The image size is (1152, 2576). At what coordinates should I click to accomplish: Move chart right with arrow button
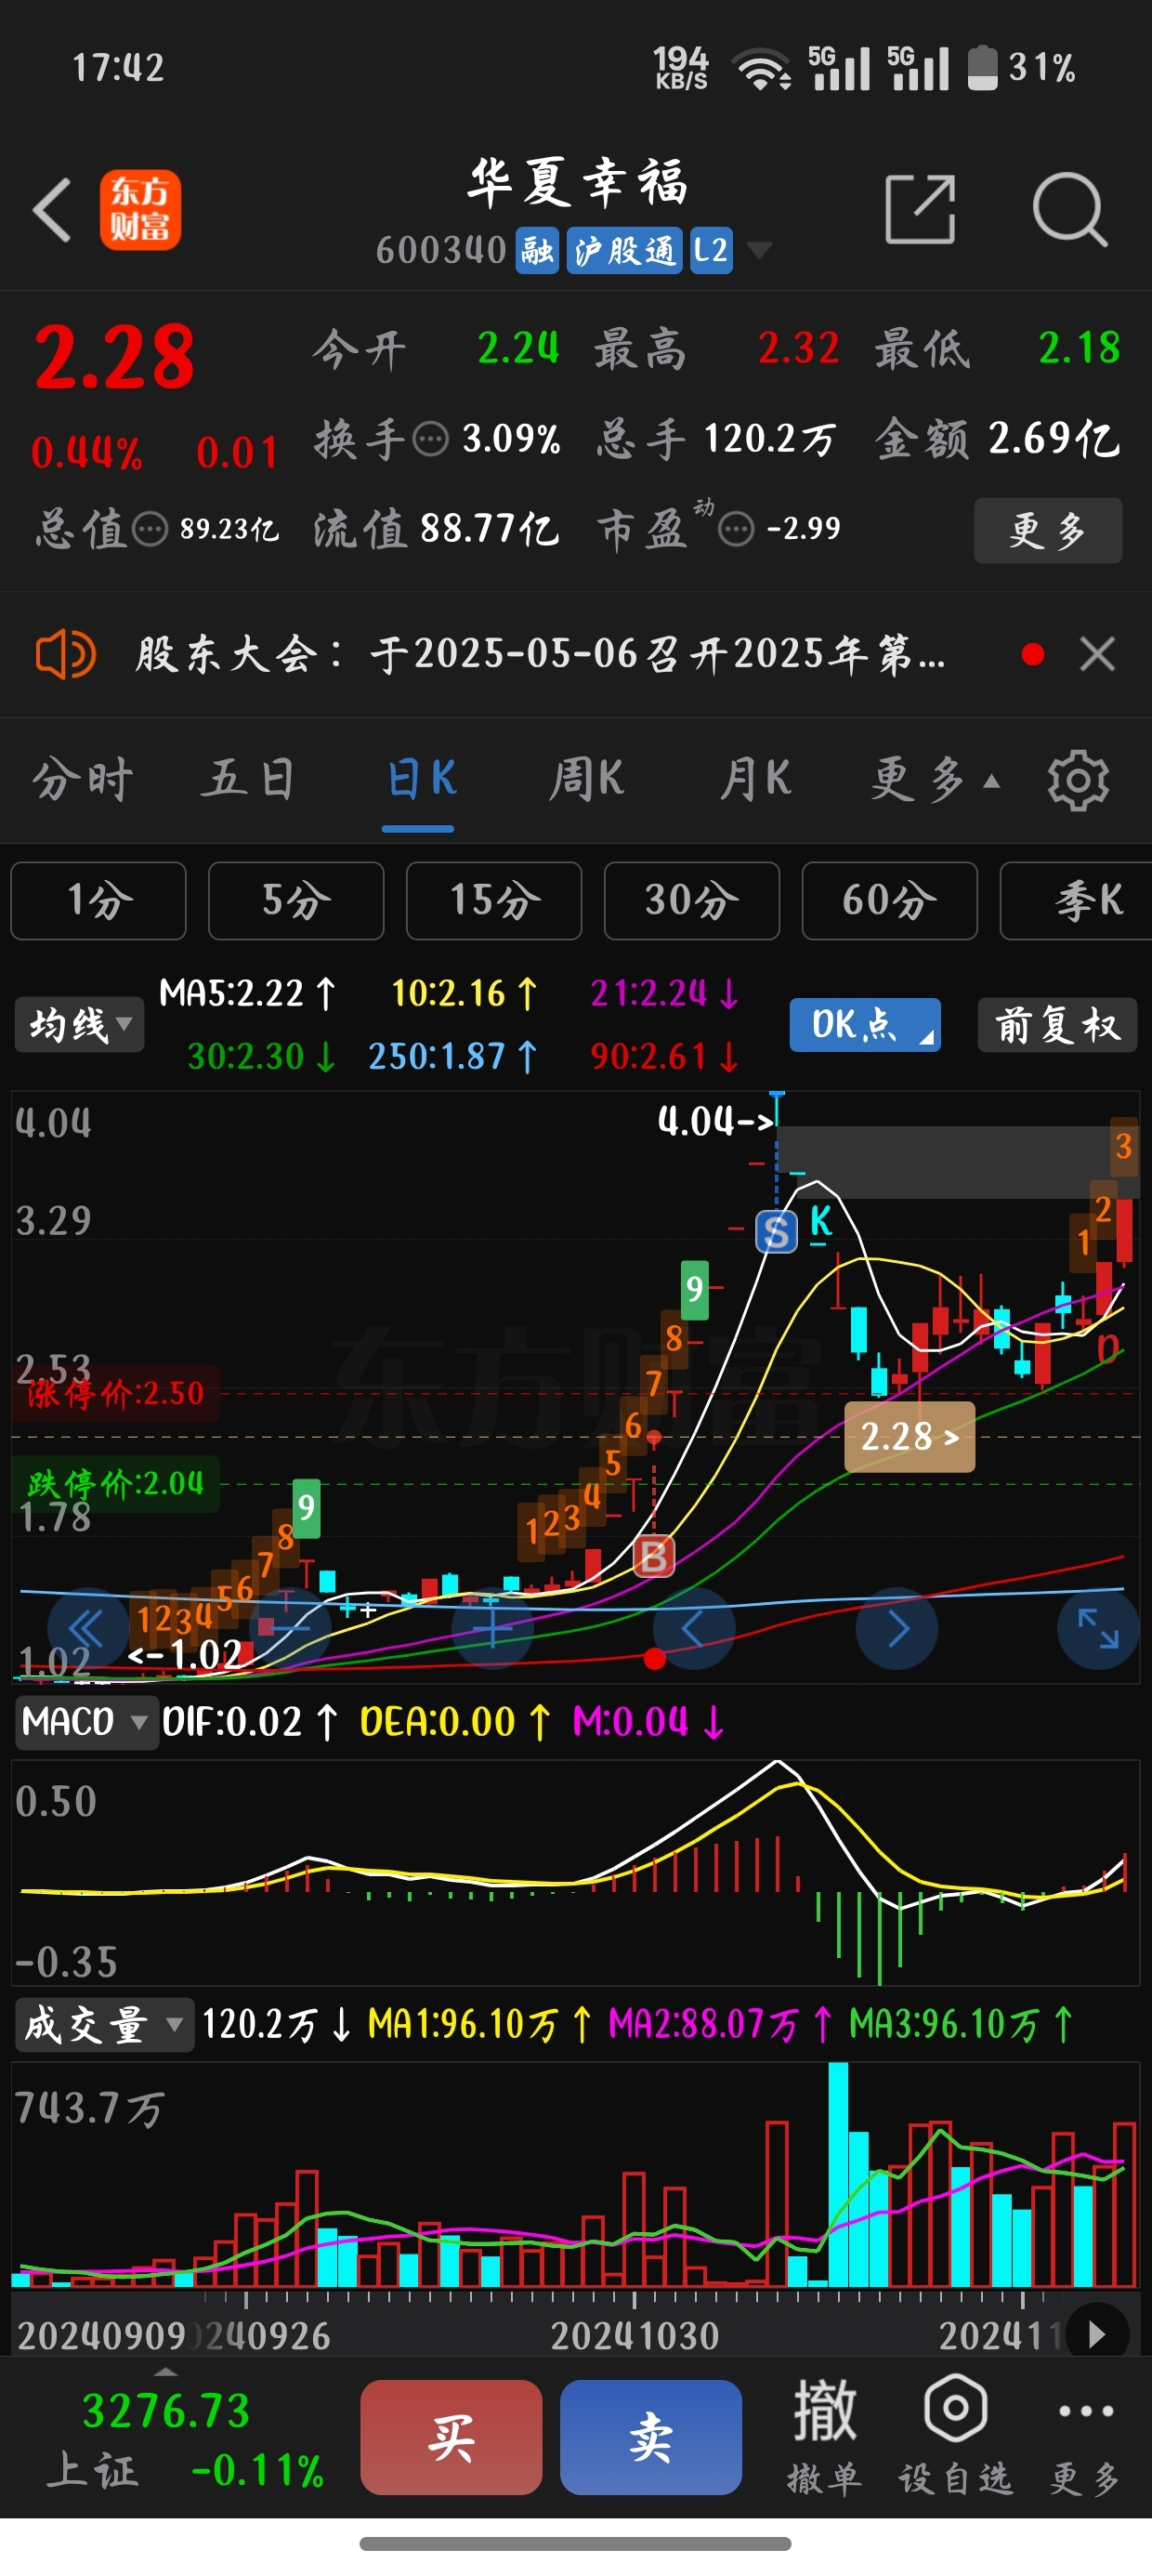pyautogui.click(x=897, y=1629)
